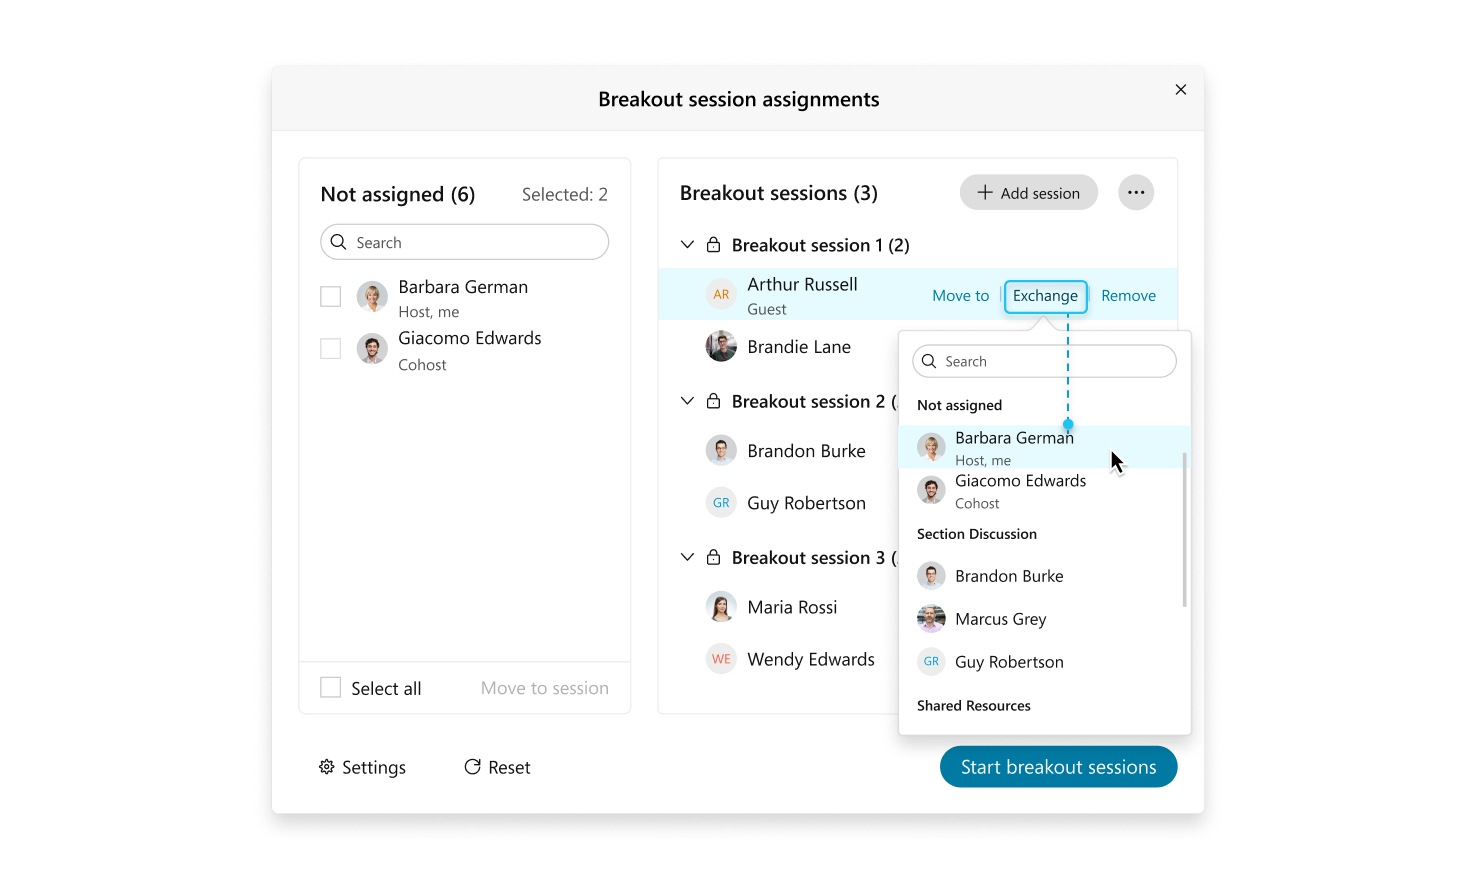
Task: Collapse Breakout session 2 with its chevron
Action: pyautogui.click(x=687, y=400)
